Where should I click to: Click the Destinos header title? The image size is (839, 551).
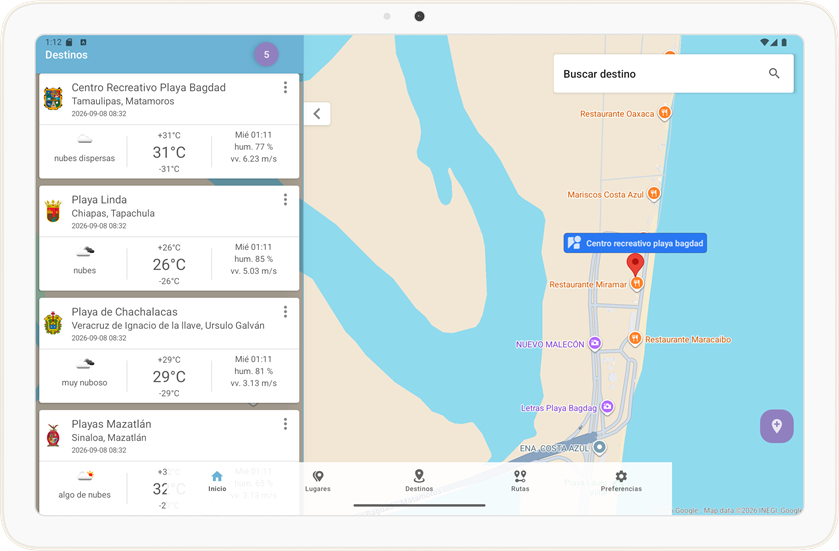66,55
